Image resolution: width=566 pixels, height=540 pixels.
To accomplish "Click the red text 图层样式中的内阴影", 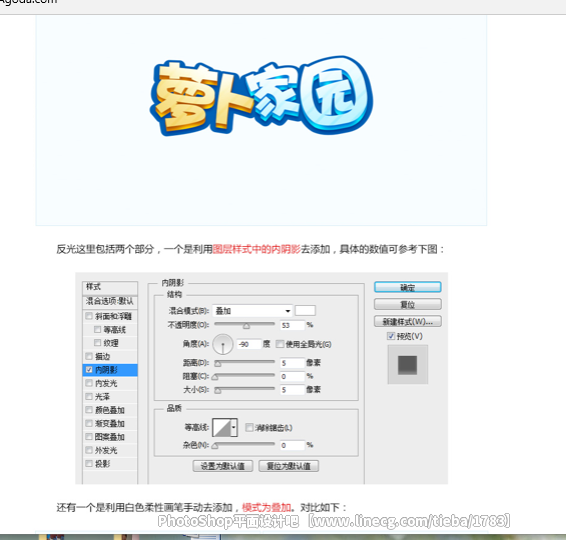I will 256,249.
